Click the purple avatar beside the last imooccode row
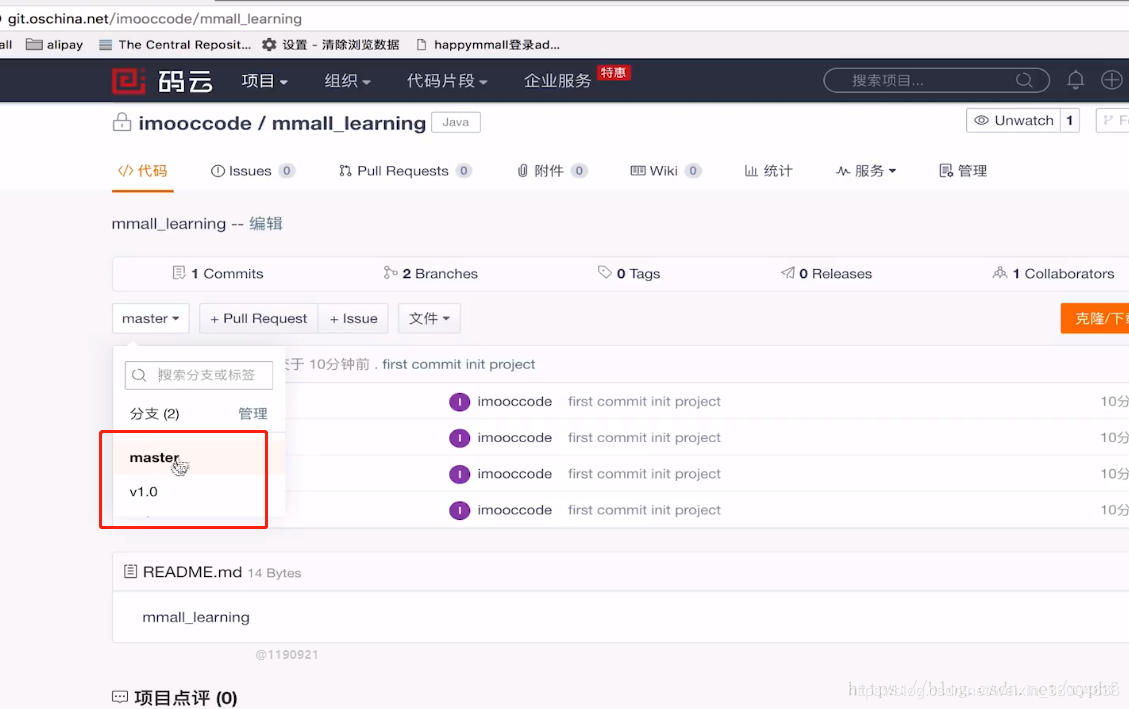This screenshot has width=1129, height=709. pyautogui.click(x=459, y=510)
